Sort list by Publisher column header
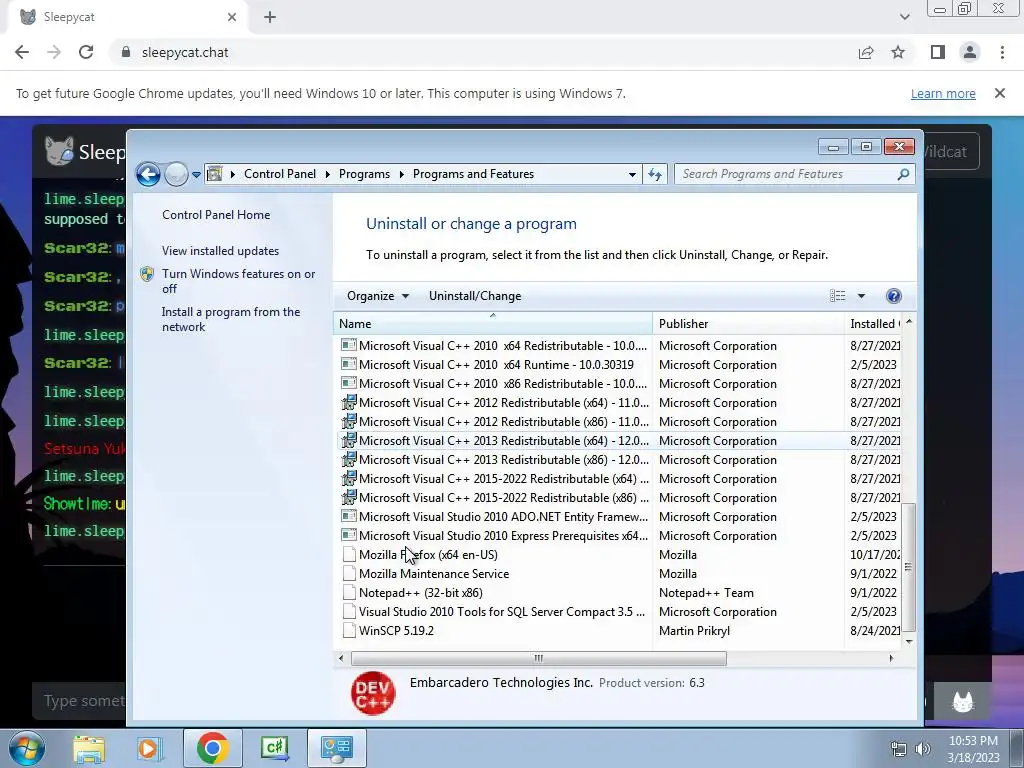 748,323
